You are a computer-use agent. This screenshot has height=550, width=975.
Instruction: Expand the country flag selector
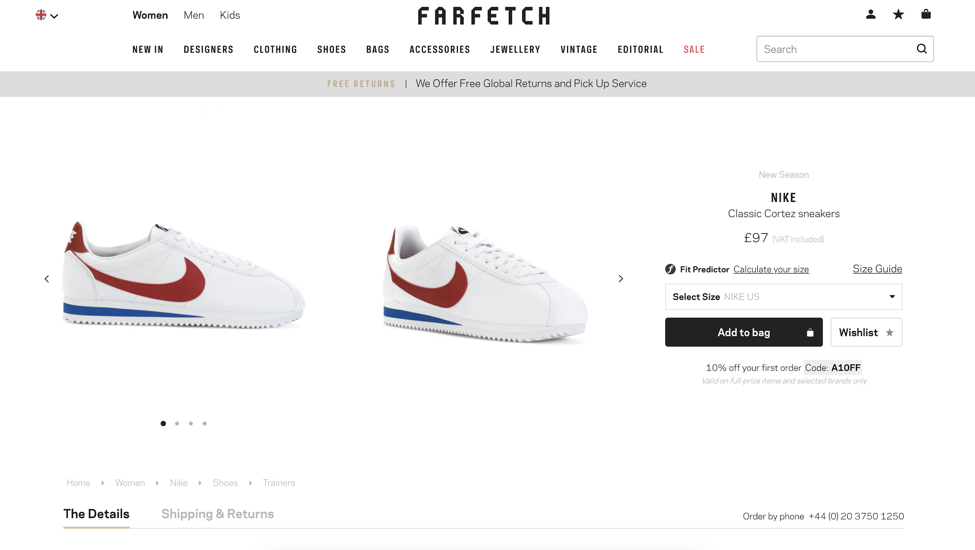[47, 15]
